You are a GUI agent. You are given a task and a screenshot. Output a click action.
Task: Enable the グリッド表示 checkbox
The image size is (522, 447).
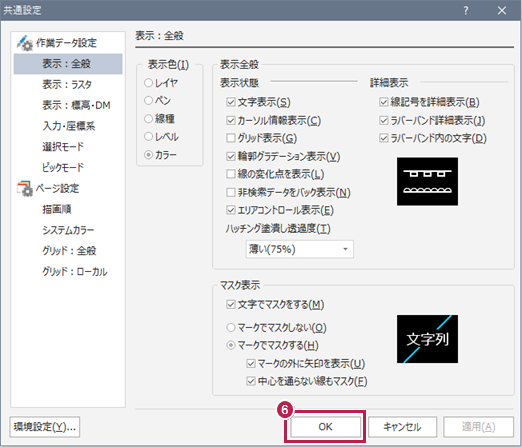point(231,138)
